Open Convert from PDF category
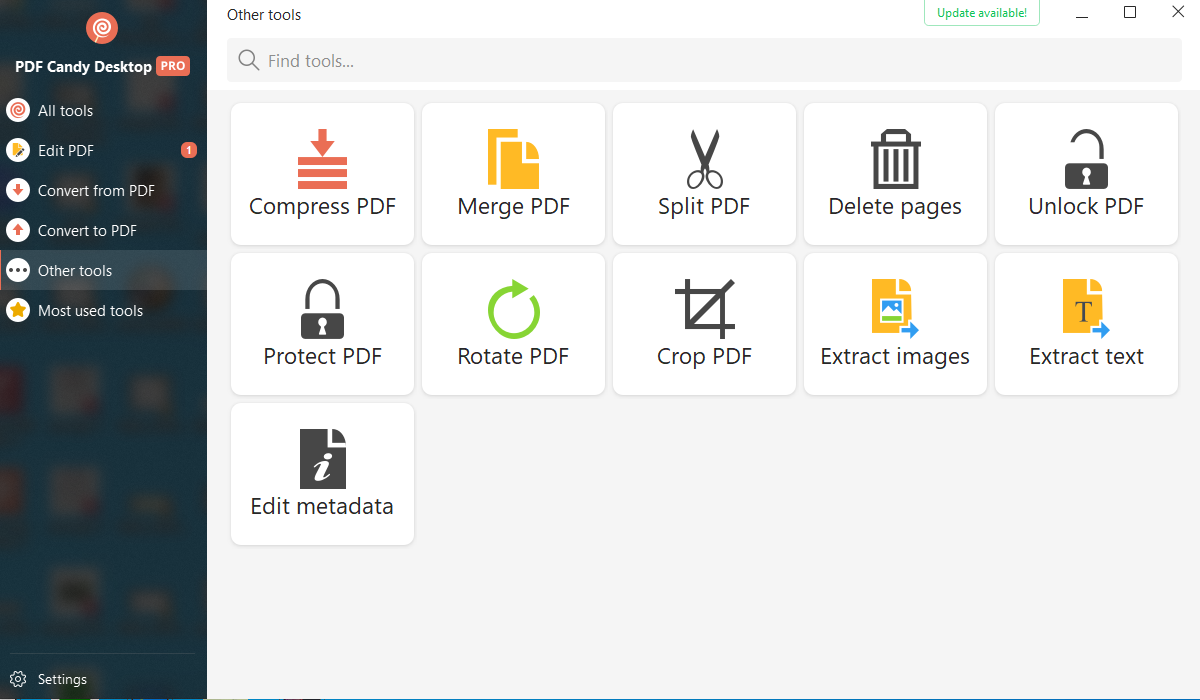Screen dimensions: 1200x700 (96, 191)
